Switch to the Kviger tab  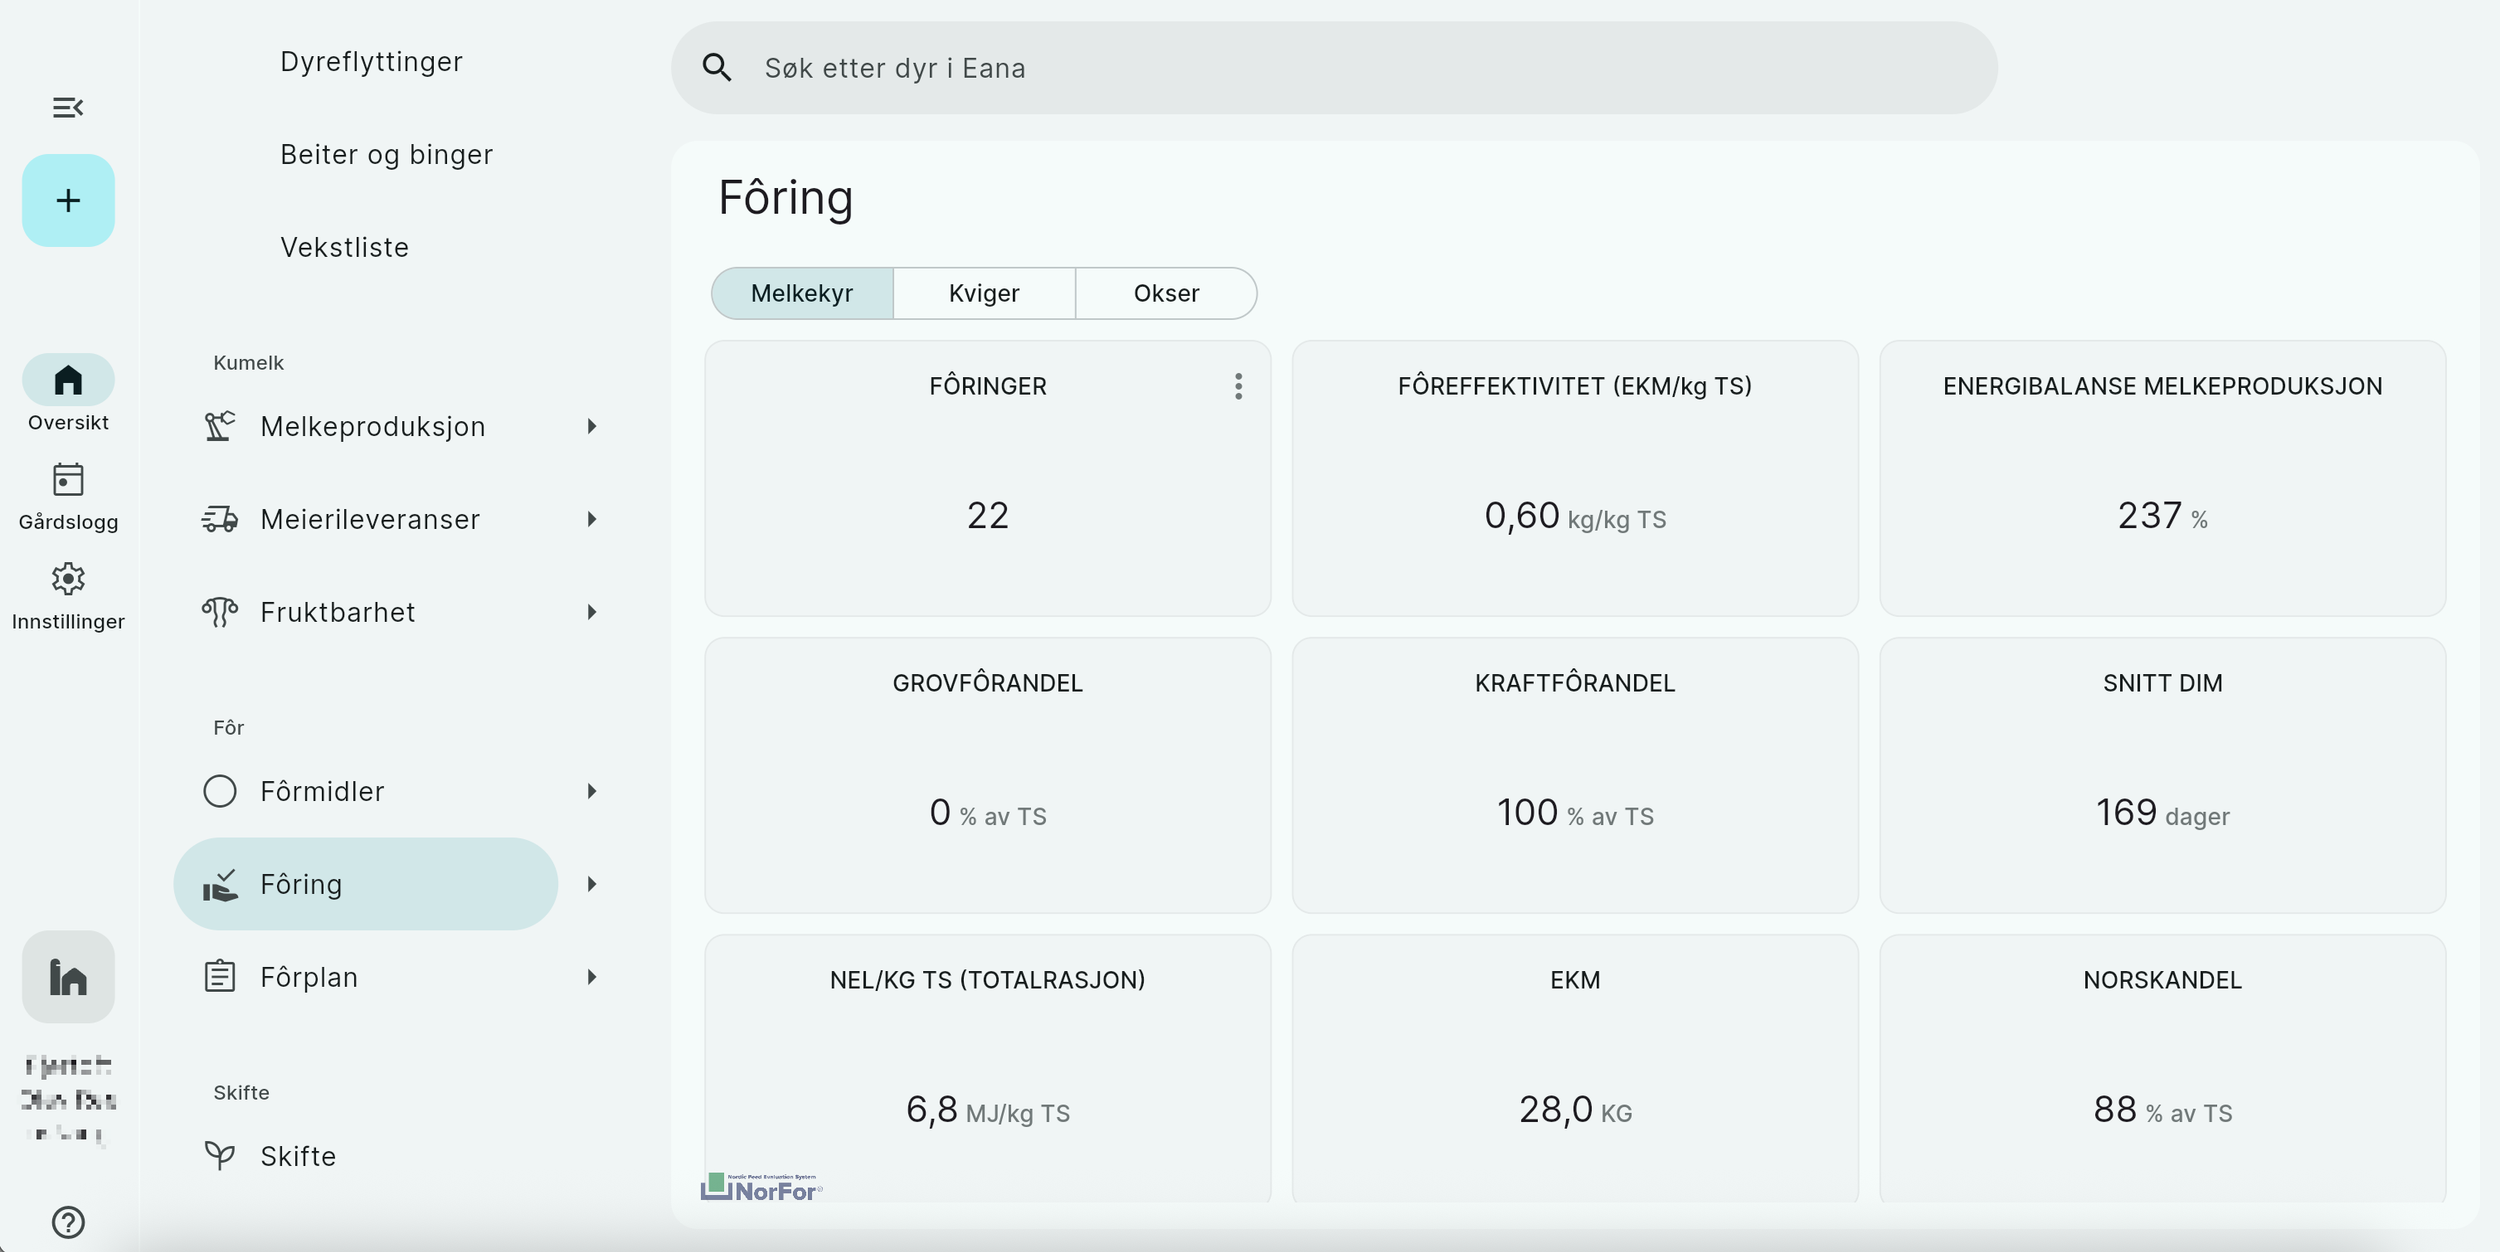984,293
